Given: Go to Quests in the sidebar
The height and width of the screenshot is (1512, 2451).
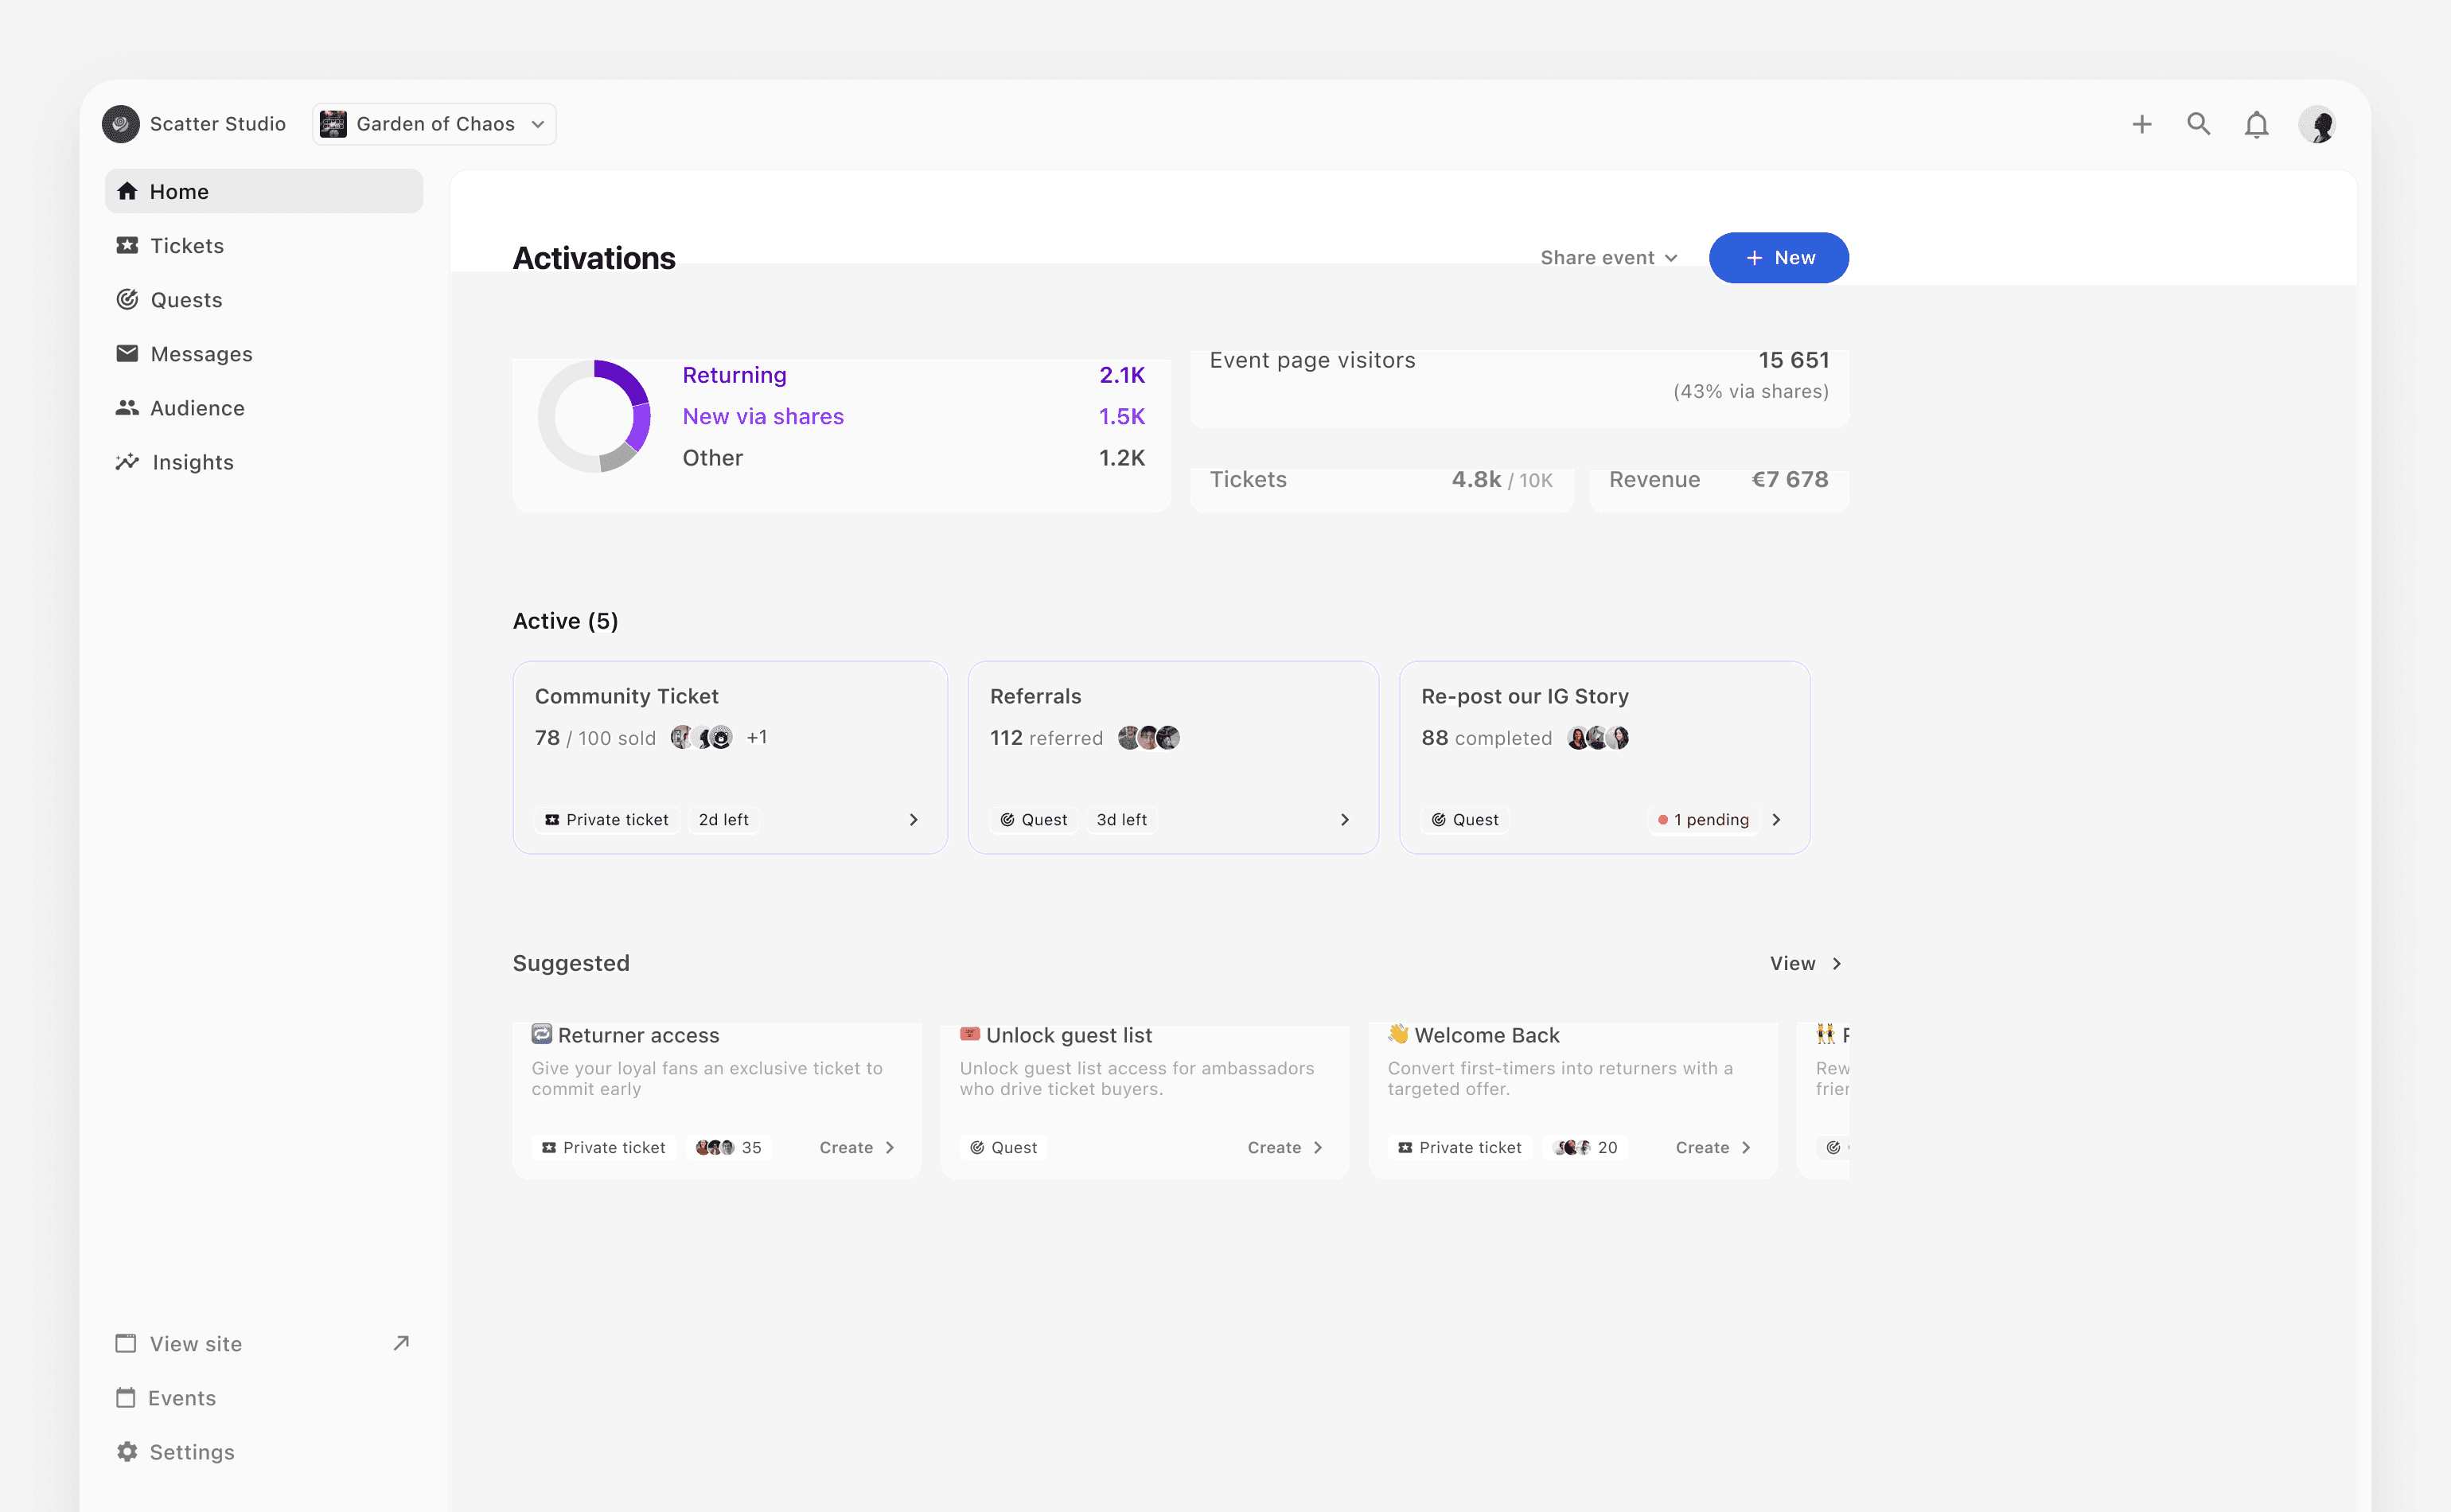Looking at the screenshot, I should point(186,300).
